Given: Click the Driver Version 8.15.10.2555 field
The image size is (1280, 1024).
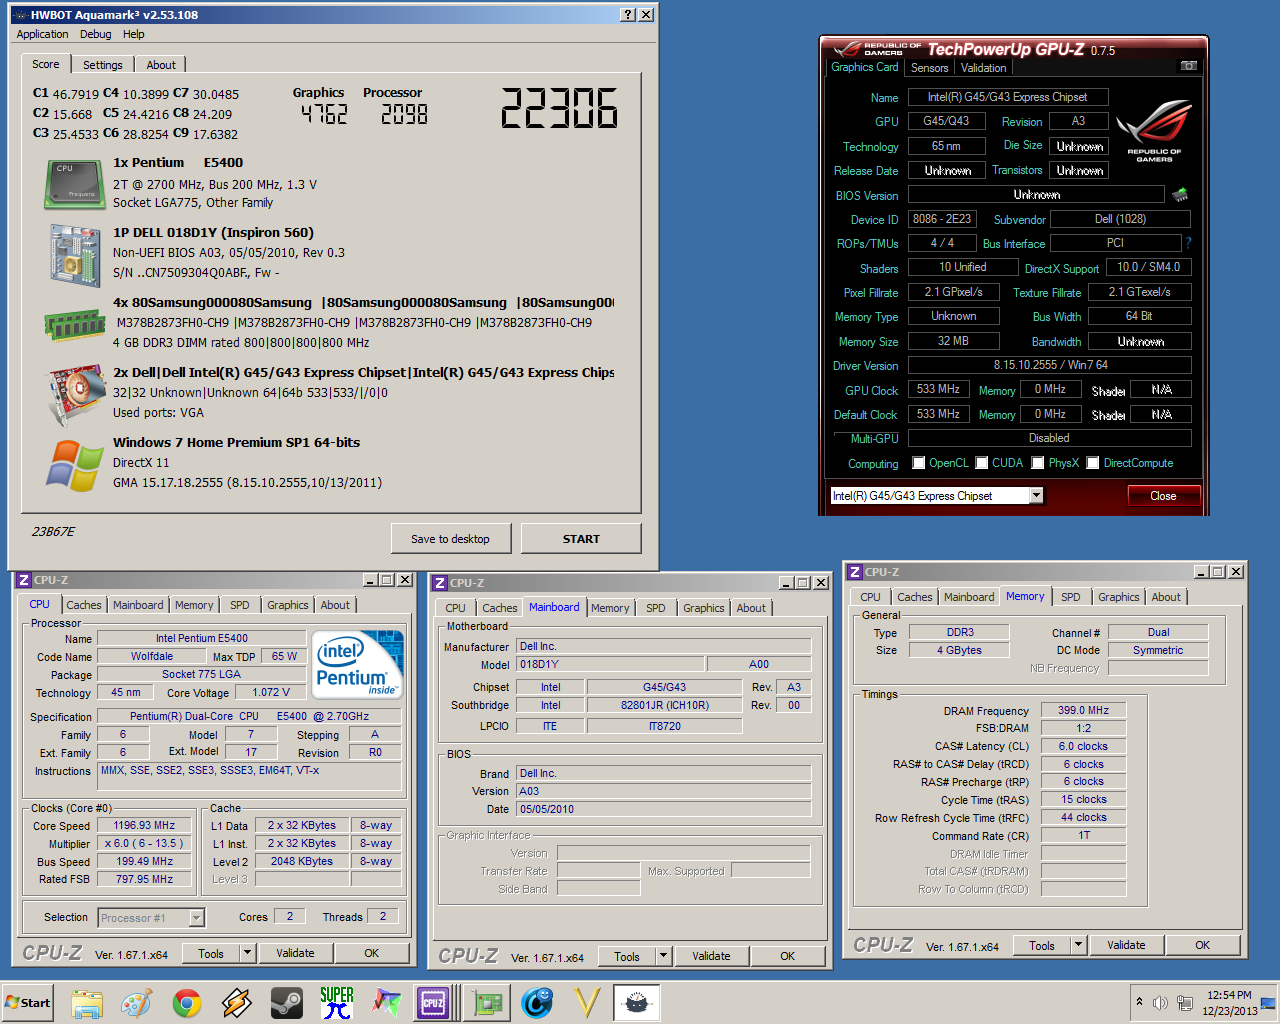Looking at the screenshot, I should coord(1050,365).
